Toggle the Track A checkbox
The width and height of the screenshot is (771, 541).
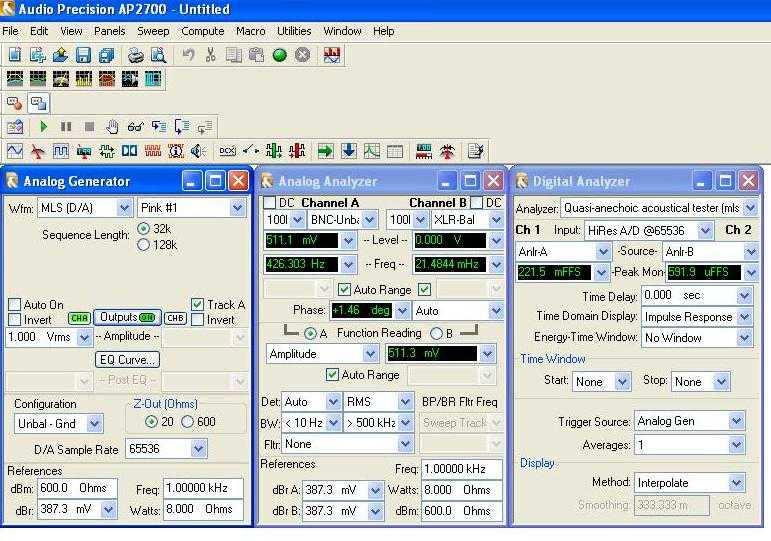tap(197, 304)
